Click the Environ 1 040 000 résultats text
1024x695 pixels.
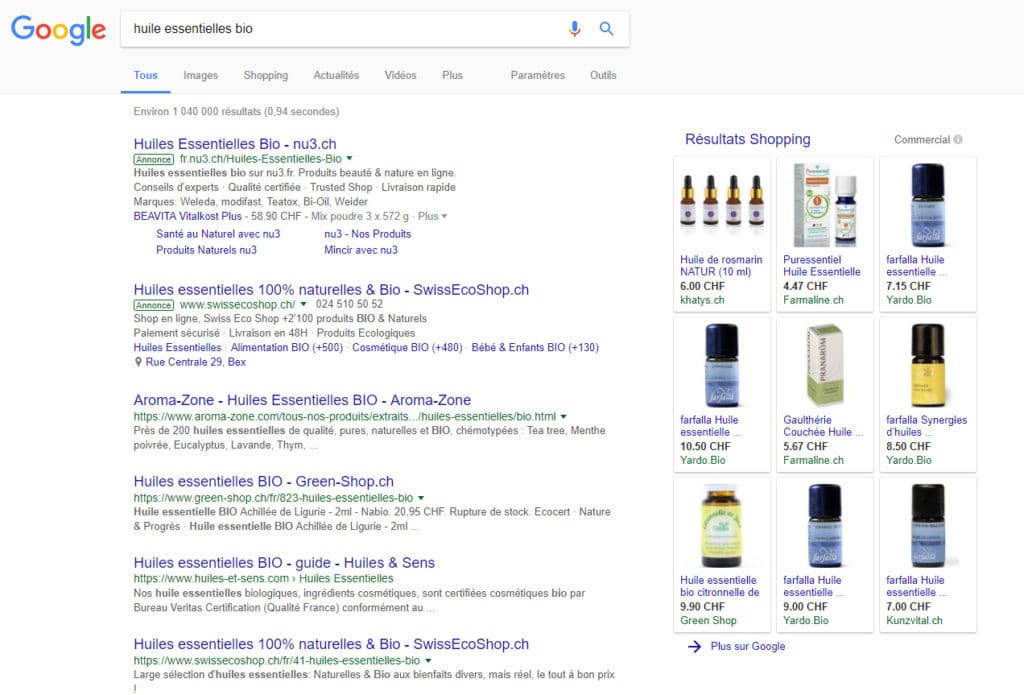236,112
